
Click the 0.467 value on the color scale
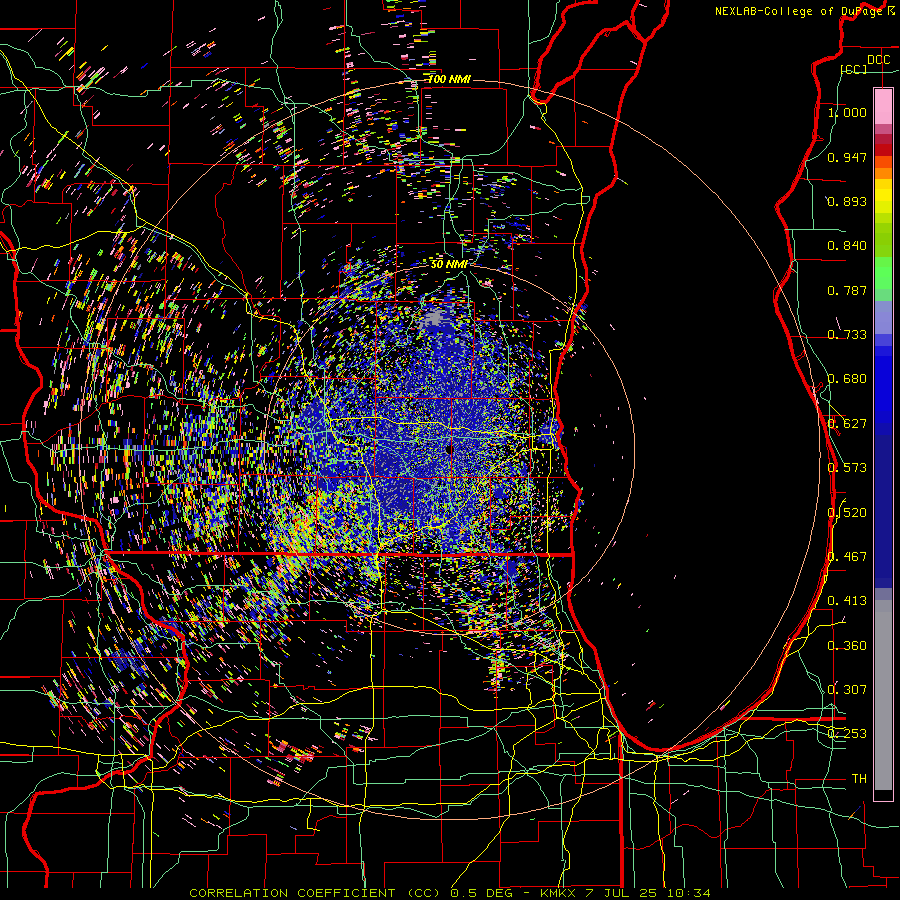tap(847, 557)
